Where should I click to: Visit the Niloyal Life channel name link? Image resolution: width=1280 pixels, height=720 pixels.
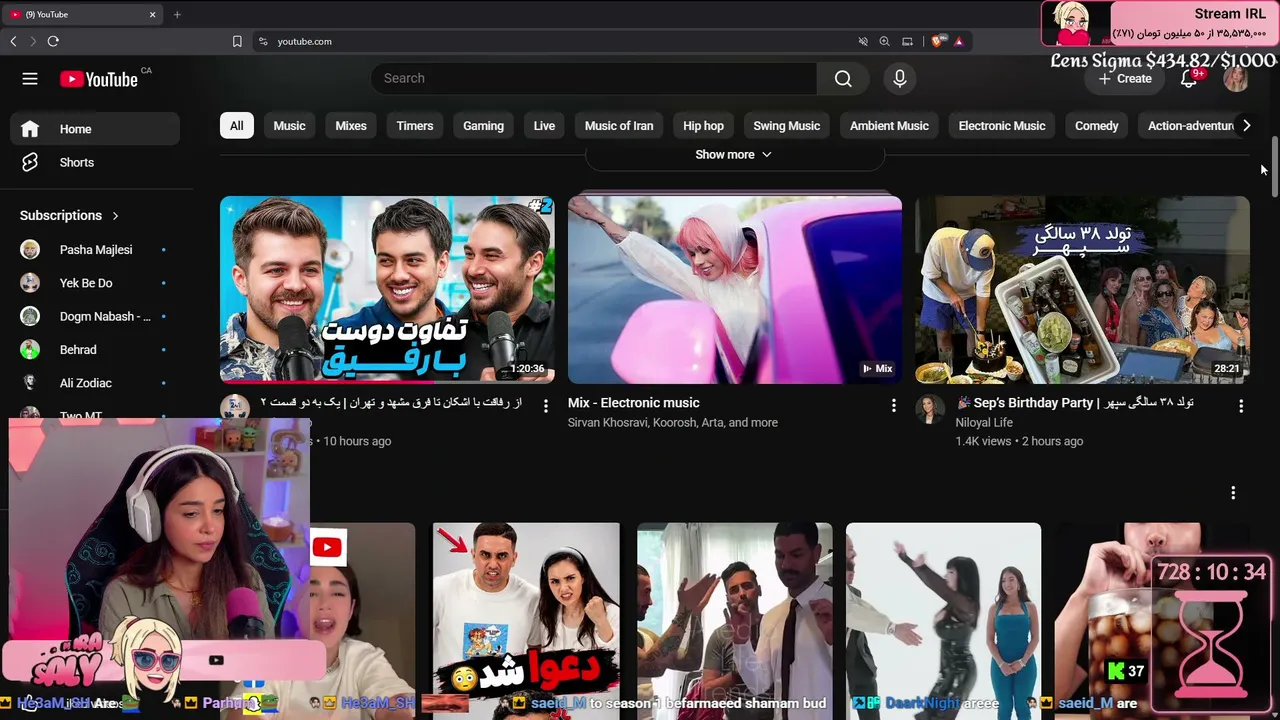[984, 423]
